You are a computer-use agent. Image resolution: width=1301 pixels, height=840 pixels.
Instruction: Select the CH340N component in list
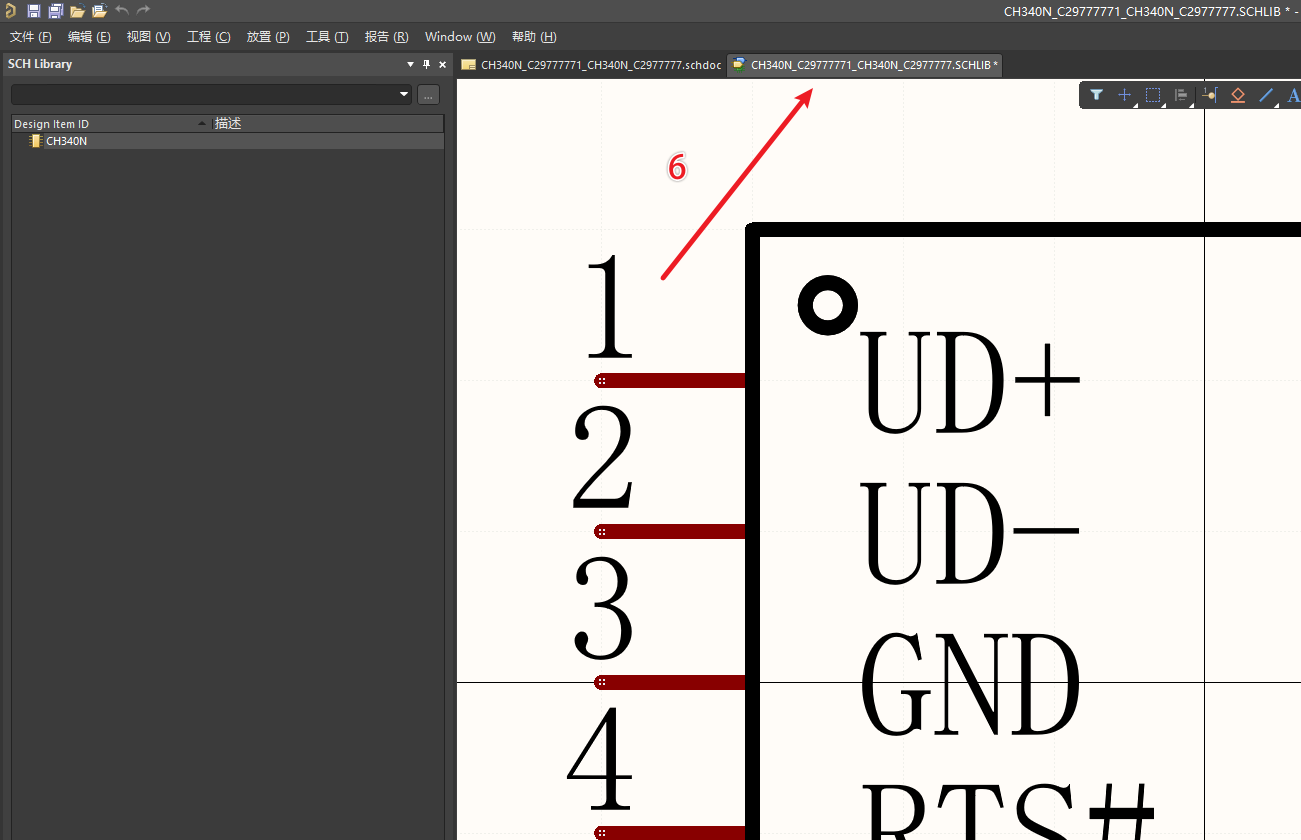(66, 141)
